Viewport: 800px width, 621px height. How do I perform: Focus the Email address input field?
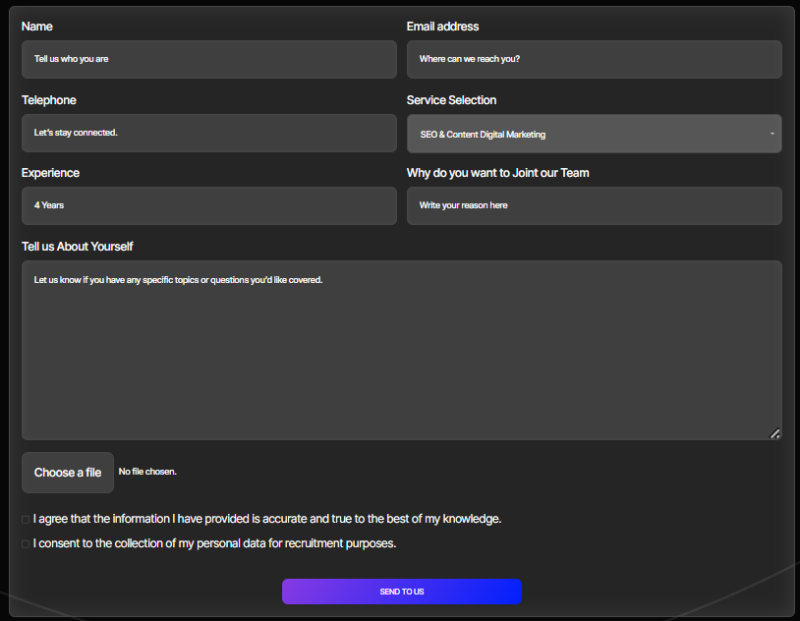[594, 59]
